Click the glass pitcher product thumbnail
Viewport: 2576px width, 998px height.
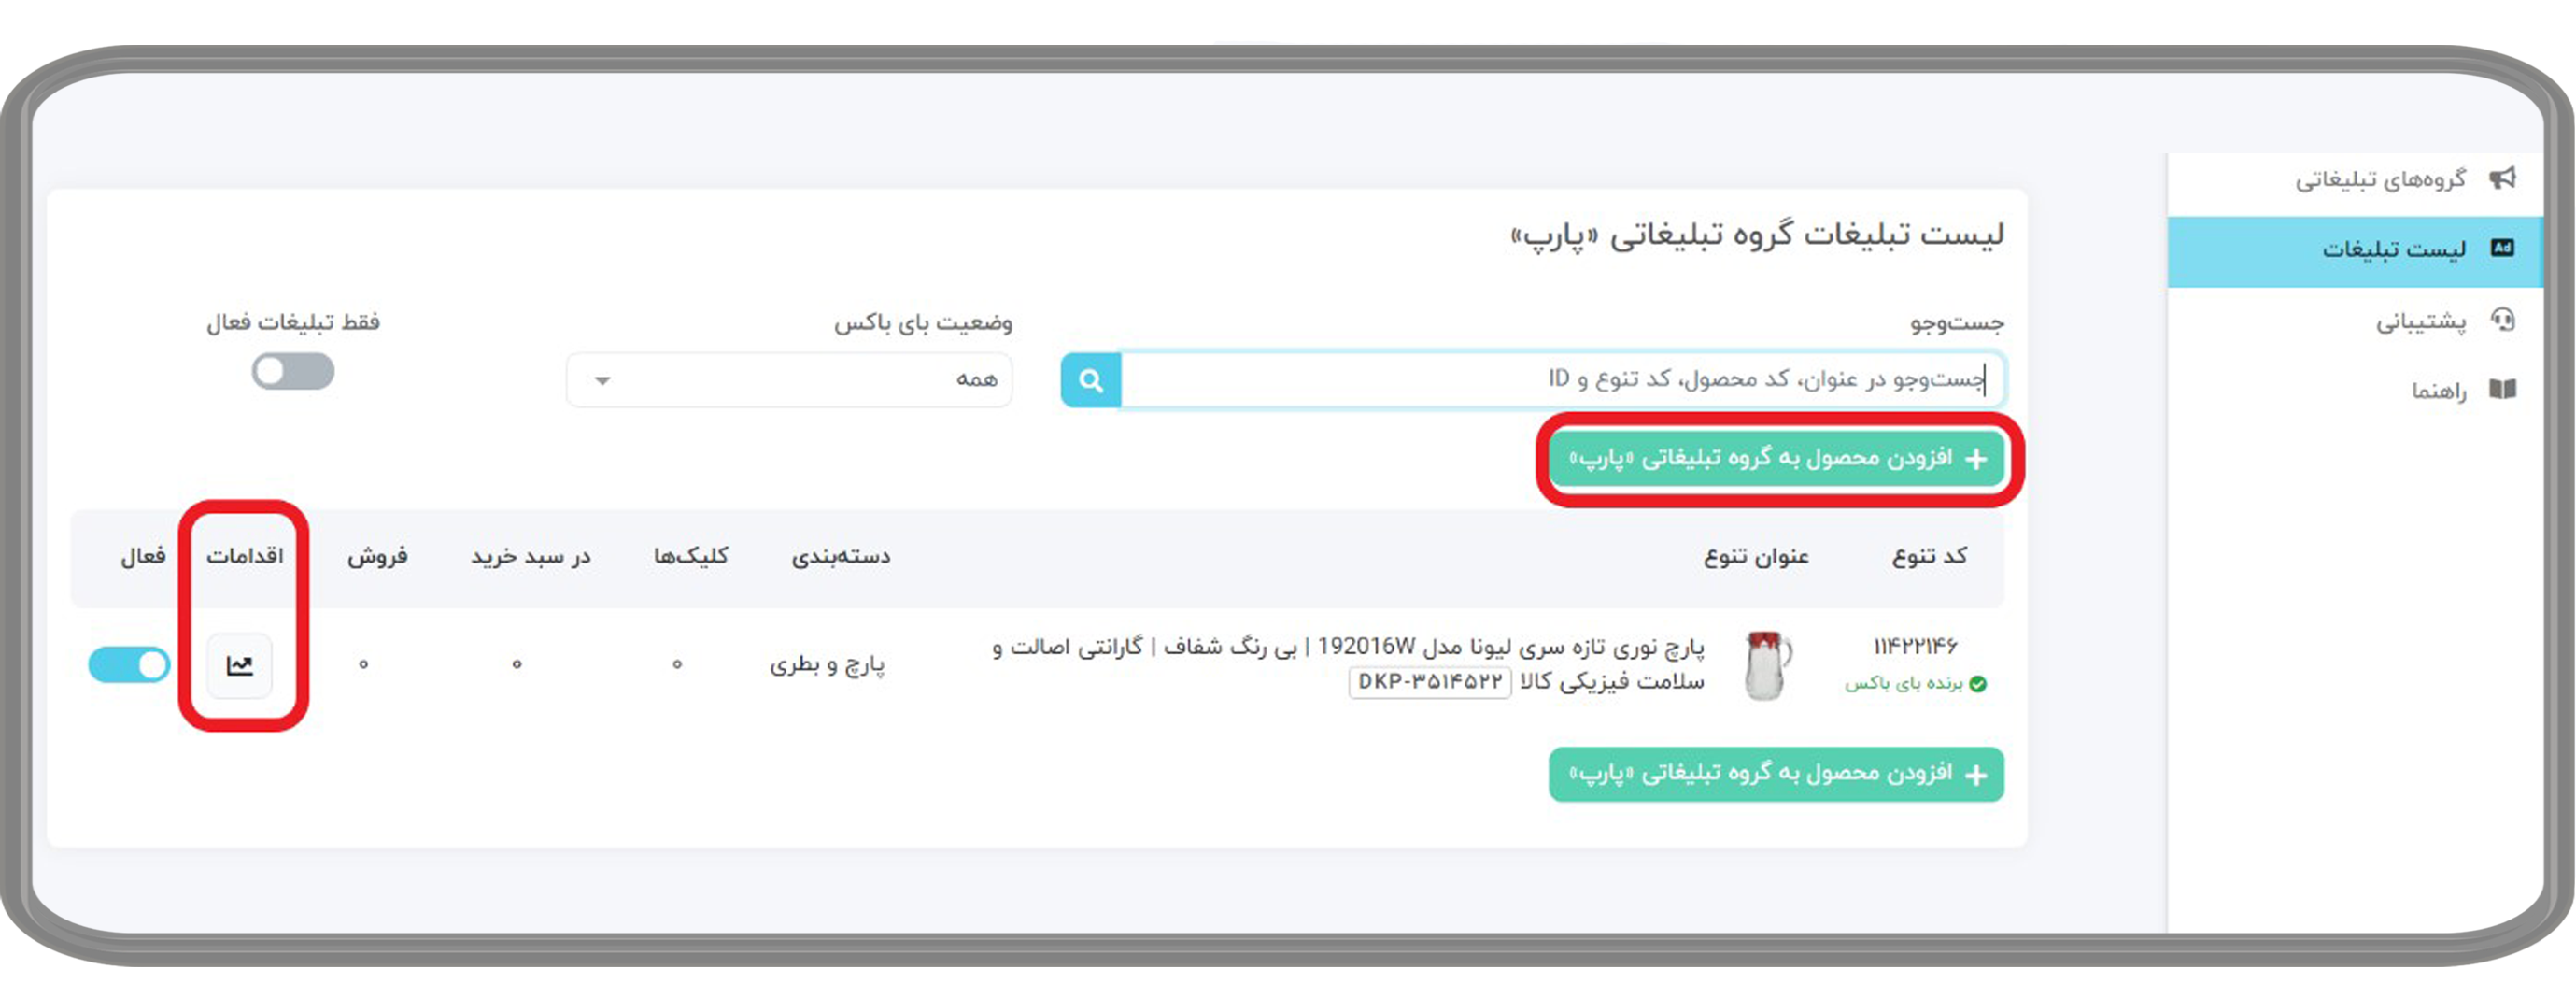[x=1767, y=665]
